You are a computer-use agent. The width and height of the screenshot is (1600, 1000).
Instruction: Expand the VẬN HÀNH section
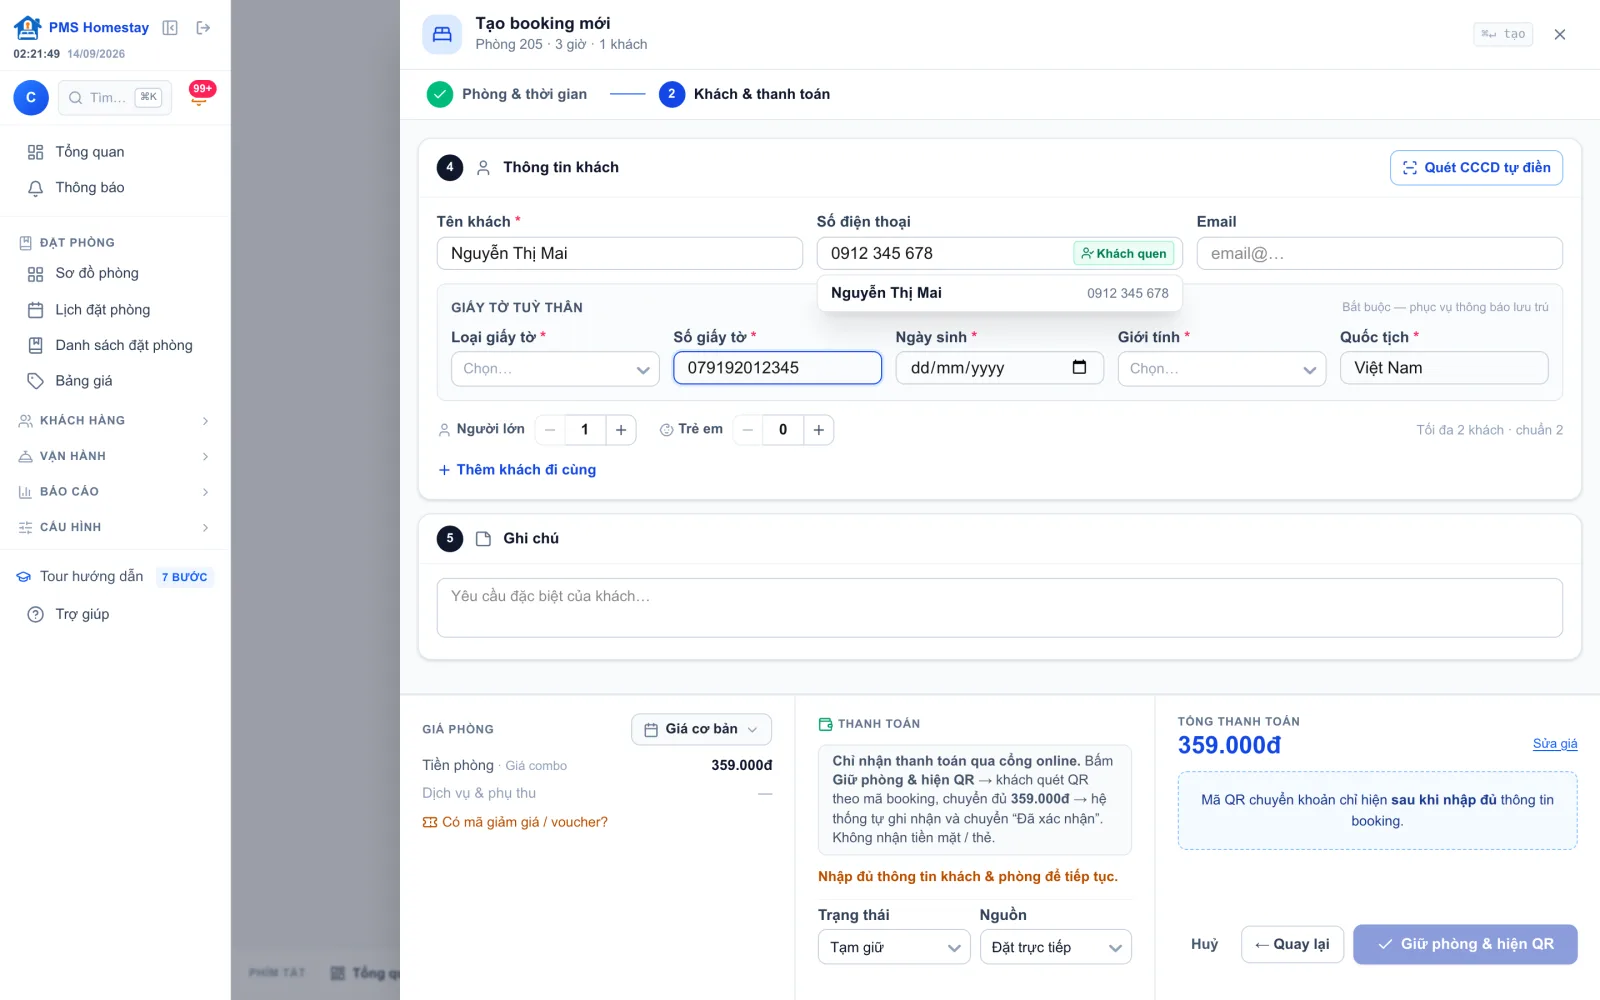(115, 456)
